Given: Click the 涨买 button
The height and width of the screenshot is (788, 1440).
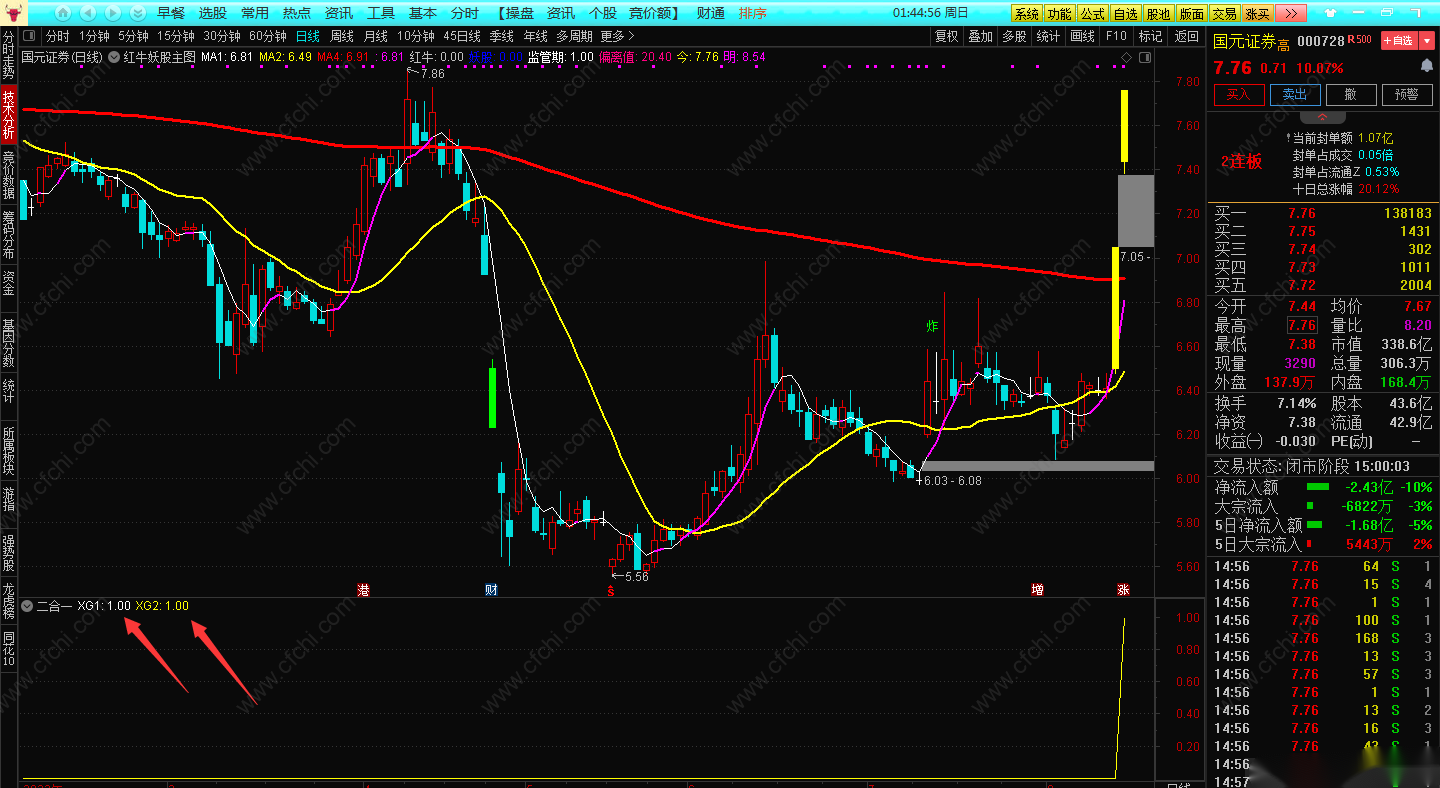Looking at the screenshot, I should click(1258, 13).
